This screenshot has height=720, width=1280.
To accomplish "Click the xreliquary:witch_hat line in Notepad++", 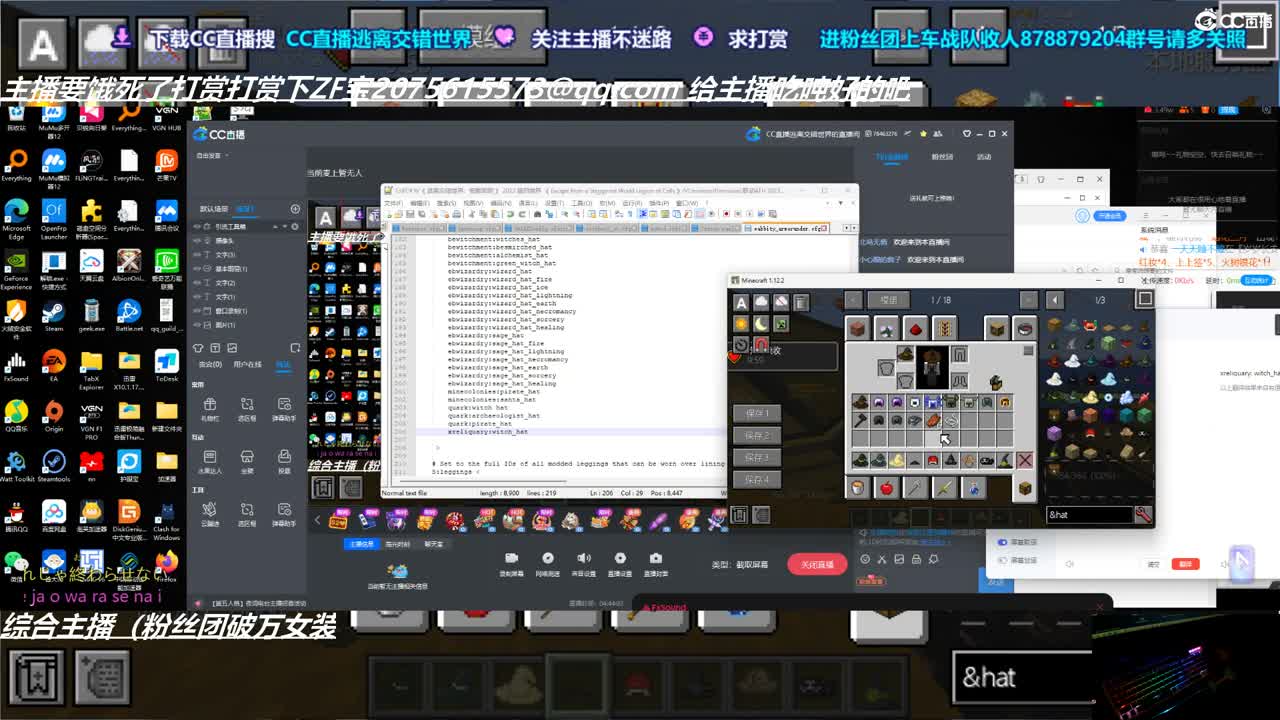I will [487, 432].
